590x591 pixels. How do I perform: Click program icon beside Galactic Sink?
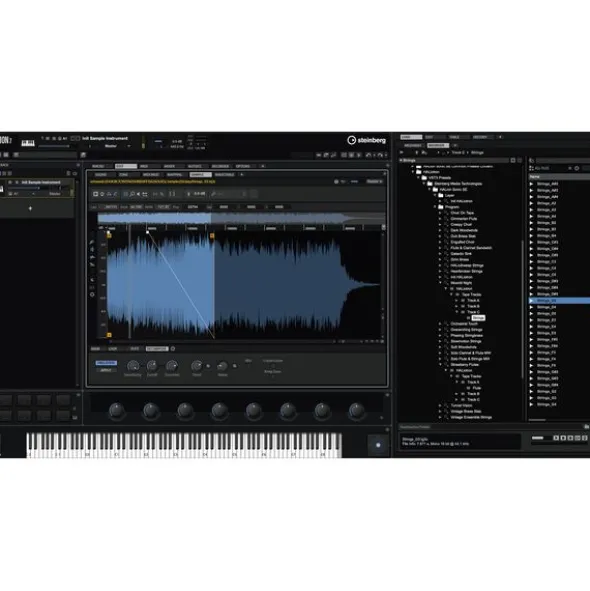[x=446, y=254]
